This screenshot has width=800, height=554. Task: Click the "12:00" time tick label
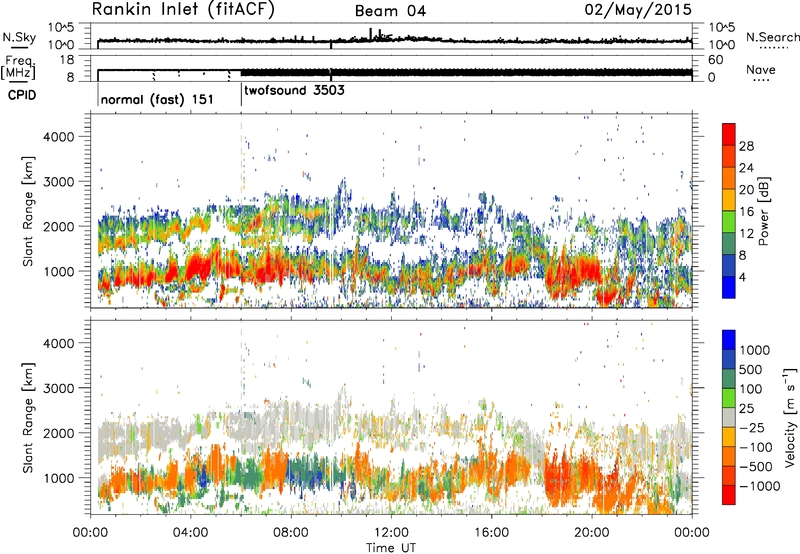(391, 533)
